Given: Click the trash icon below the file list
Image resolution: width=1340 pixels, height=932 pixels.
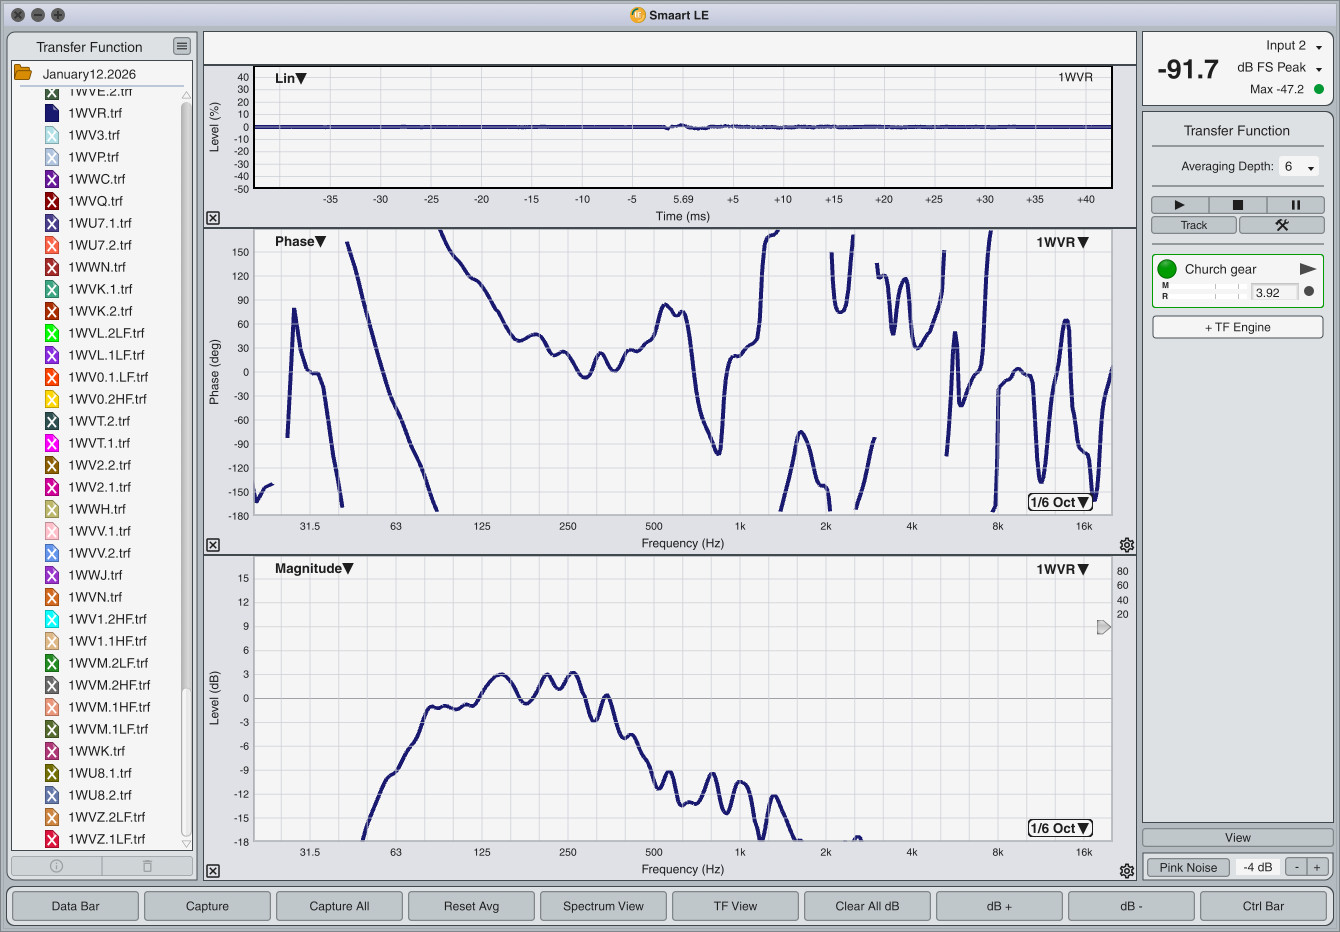Looking at the screenshot, I should (147, 866).
